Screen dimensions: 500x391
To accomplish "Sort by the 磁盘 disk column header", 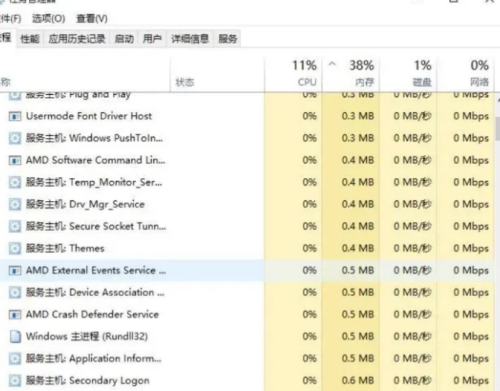I will click(408, 74).
